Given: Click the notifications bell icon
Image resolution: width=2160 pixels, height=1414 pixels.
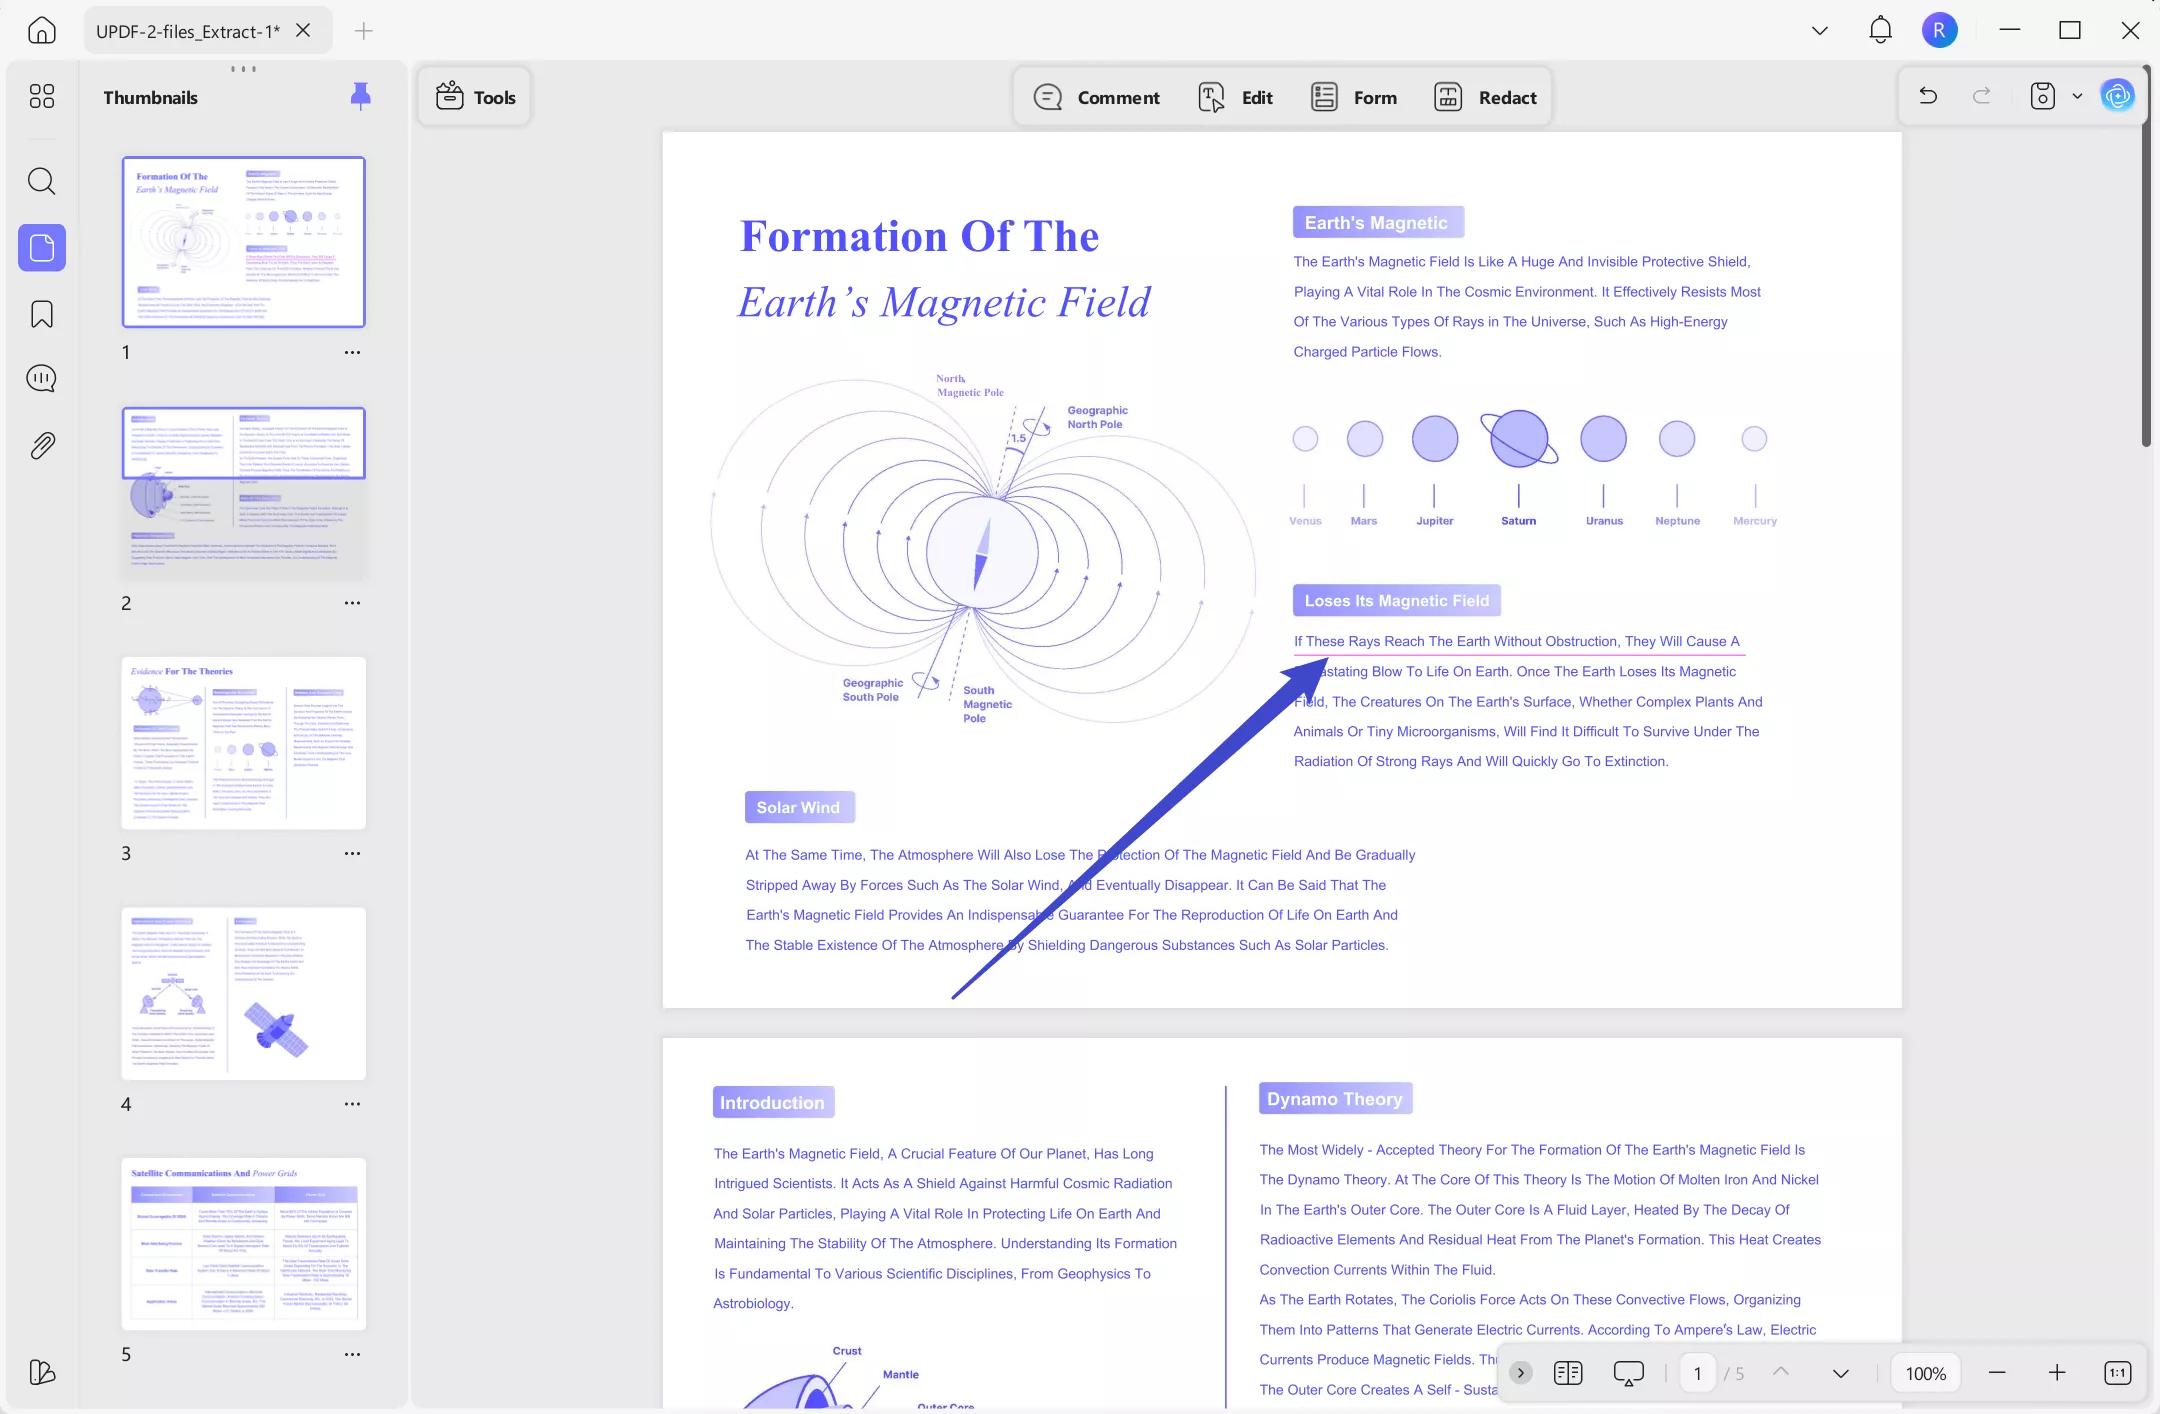Looking at the screenshot, I should point(1880,30).
